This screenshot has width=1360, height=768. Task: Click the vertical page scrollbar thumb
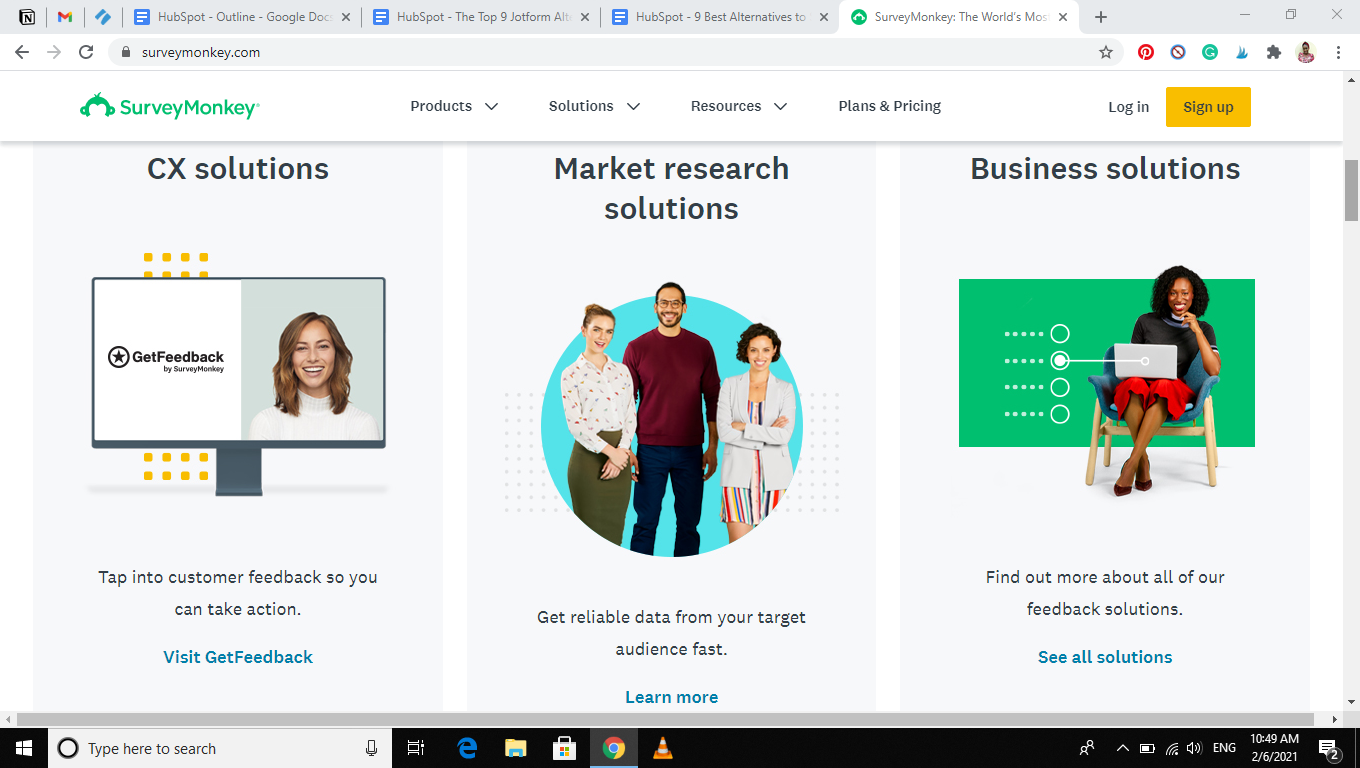tap(1351, 190)
